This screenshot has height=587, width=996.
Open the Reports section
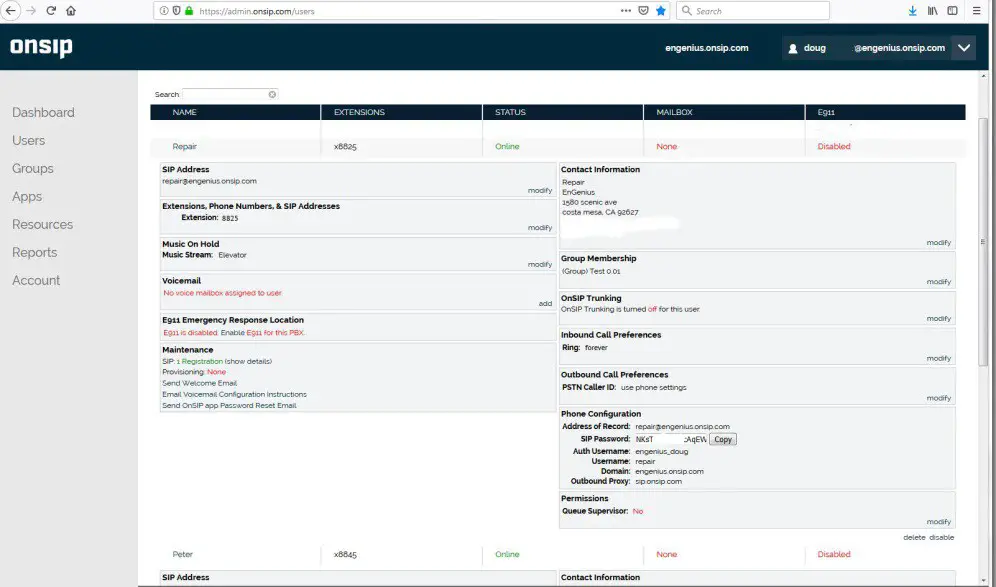[34, 252]
